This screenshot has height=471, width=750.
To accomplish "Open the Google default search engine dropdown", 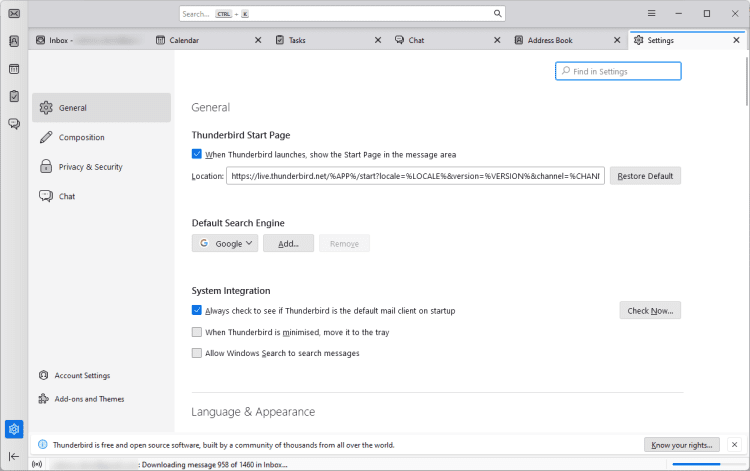I will pos(225,243).
